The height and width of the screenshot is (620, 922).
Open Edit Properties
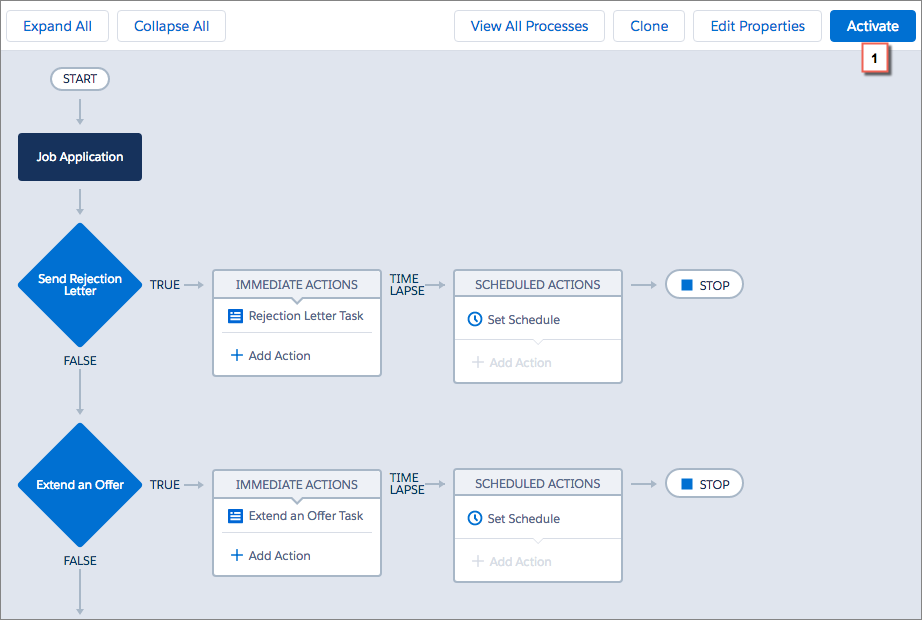point(757,26)
